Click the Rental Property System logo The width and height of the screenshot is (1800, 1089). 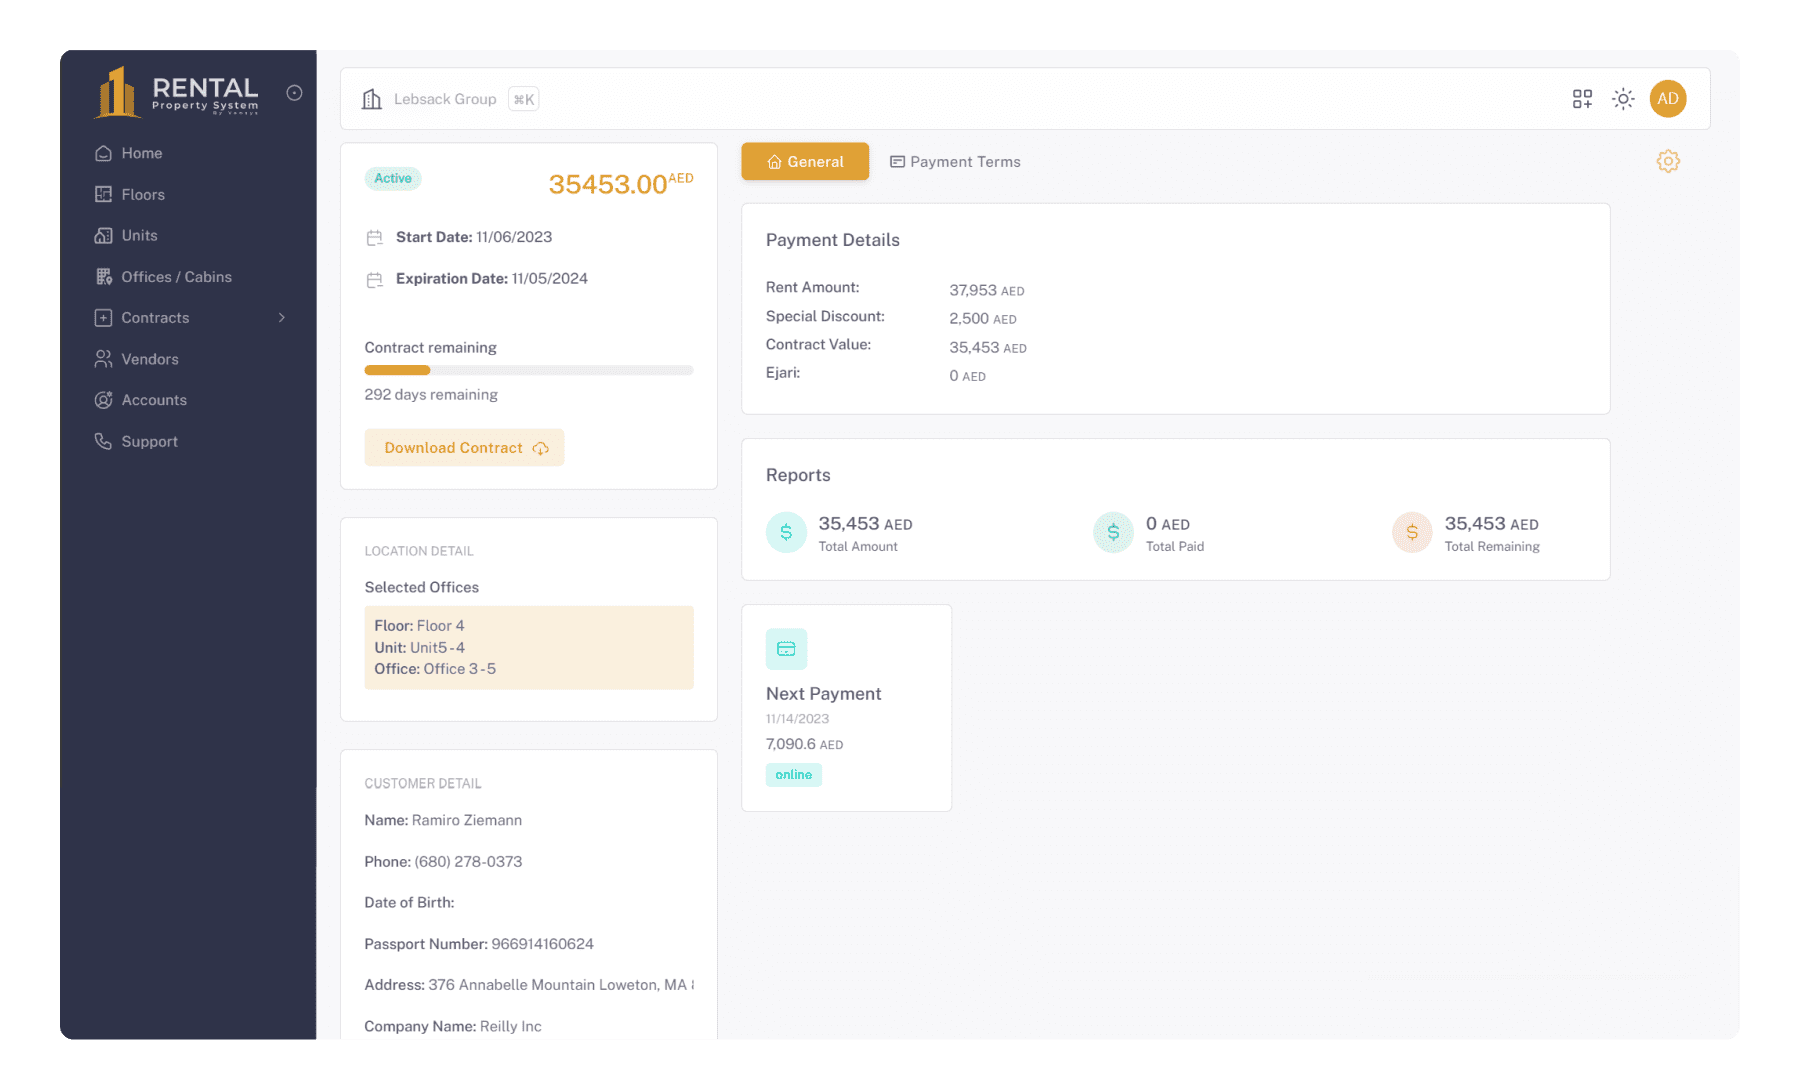tap(177, 93)
